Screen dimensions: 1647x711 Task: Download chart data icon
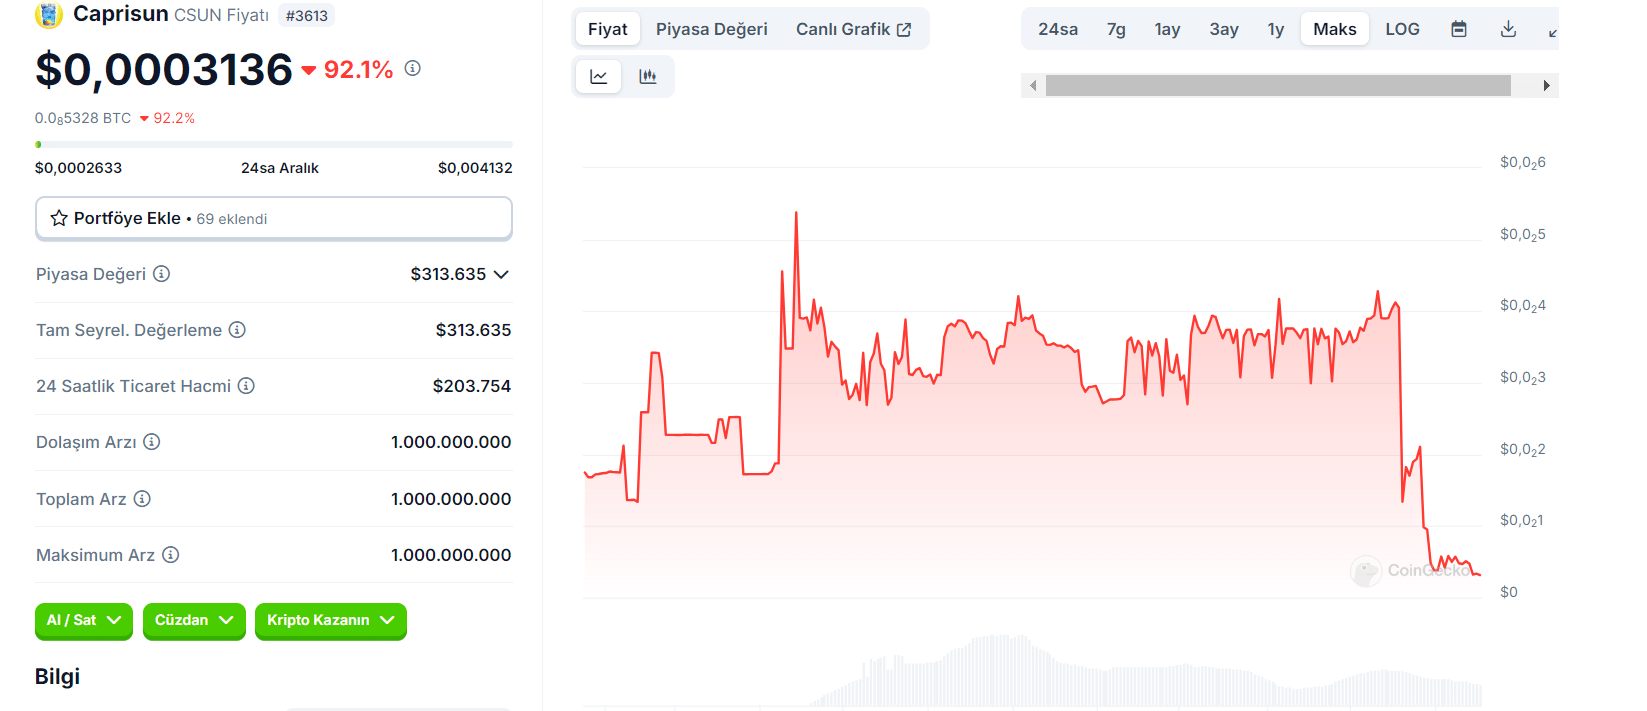pyautogui.click(x=1508, y=29)
